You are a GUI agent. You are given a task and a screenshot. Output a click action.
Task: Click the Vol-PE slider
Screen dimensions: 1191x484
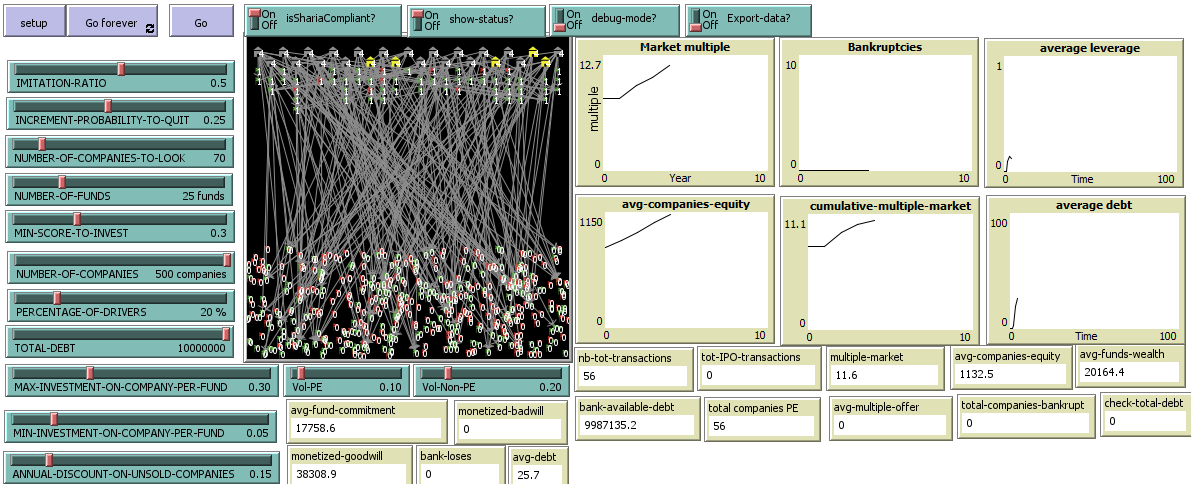coord(347,380)
